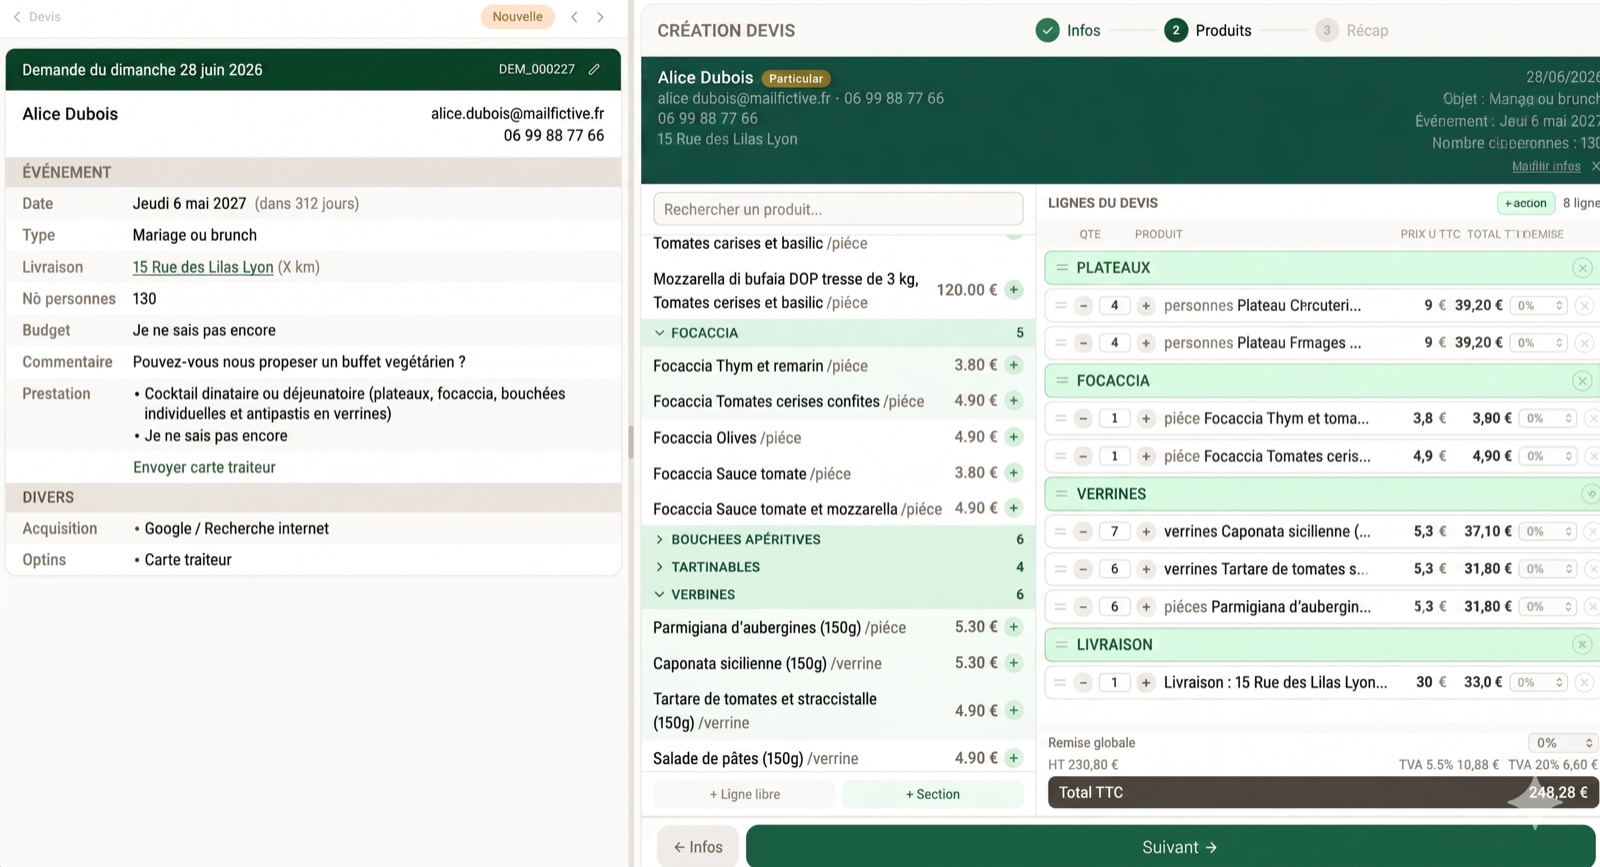
Task: Remove the PLATEAUX section with its X icon
Action: (1582, 268)
